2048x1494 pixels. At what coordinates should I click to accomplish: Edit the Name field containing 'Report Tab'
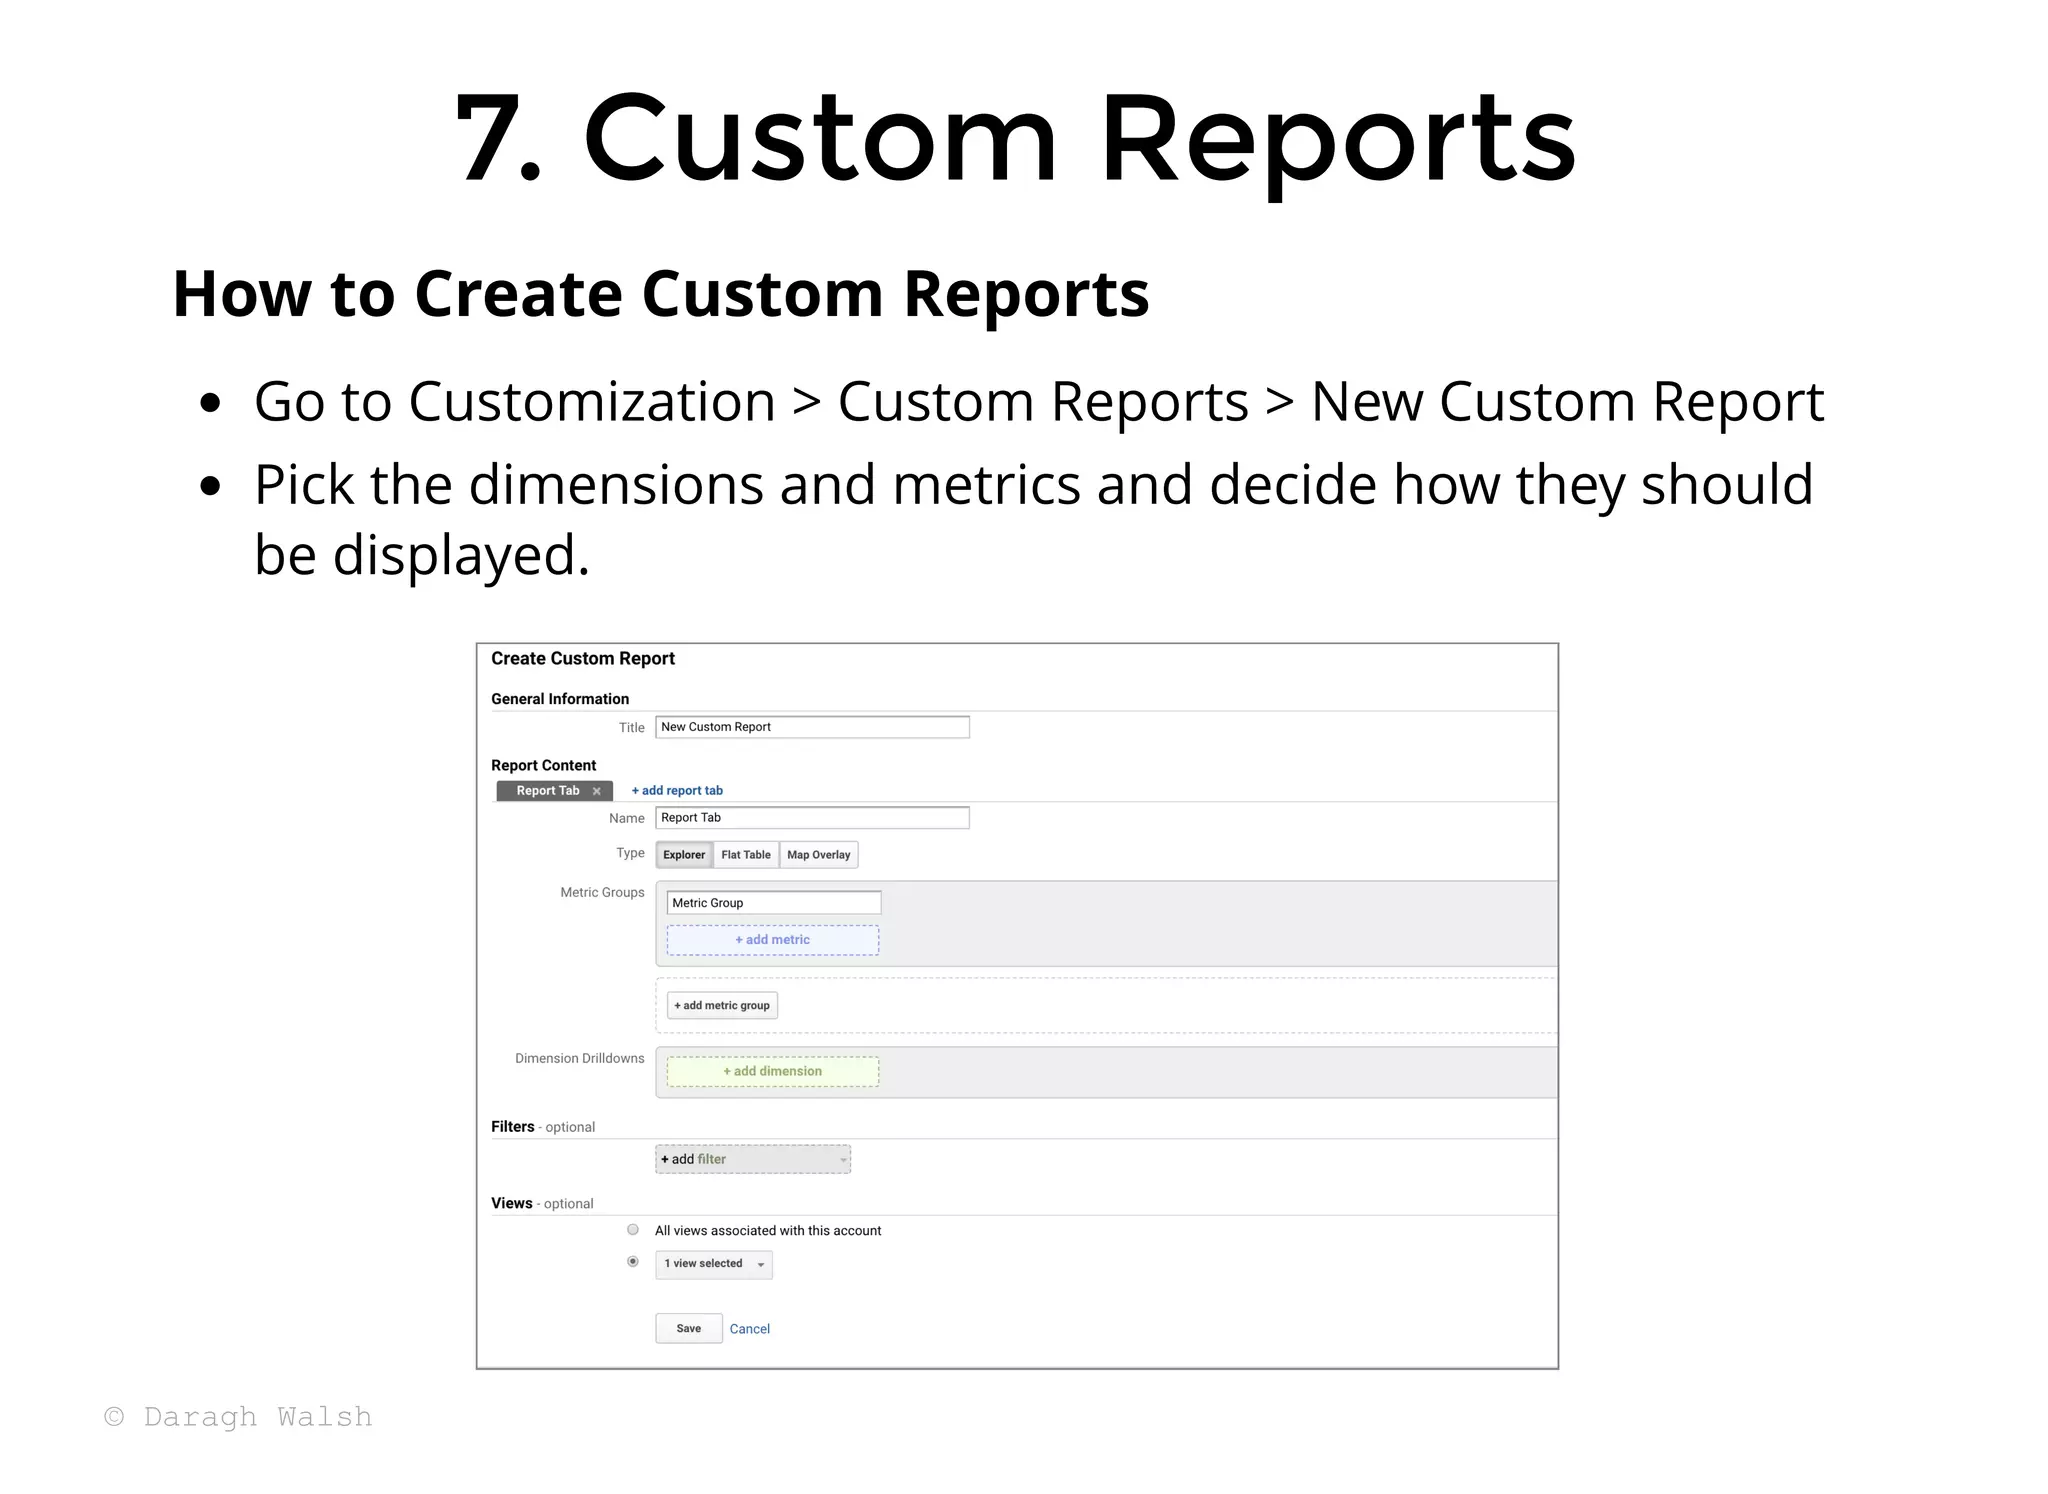(812, 818)
